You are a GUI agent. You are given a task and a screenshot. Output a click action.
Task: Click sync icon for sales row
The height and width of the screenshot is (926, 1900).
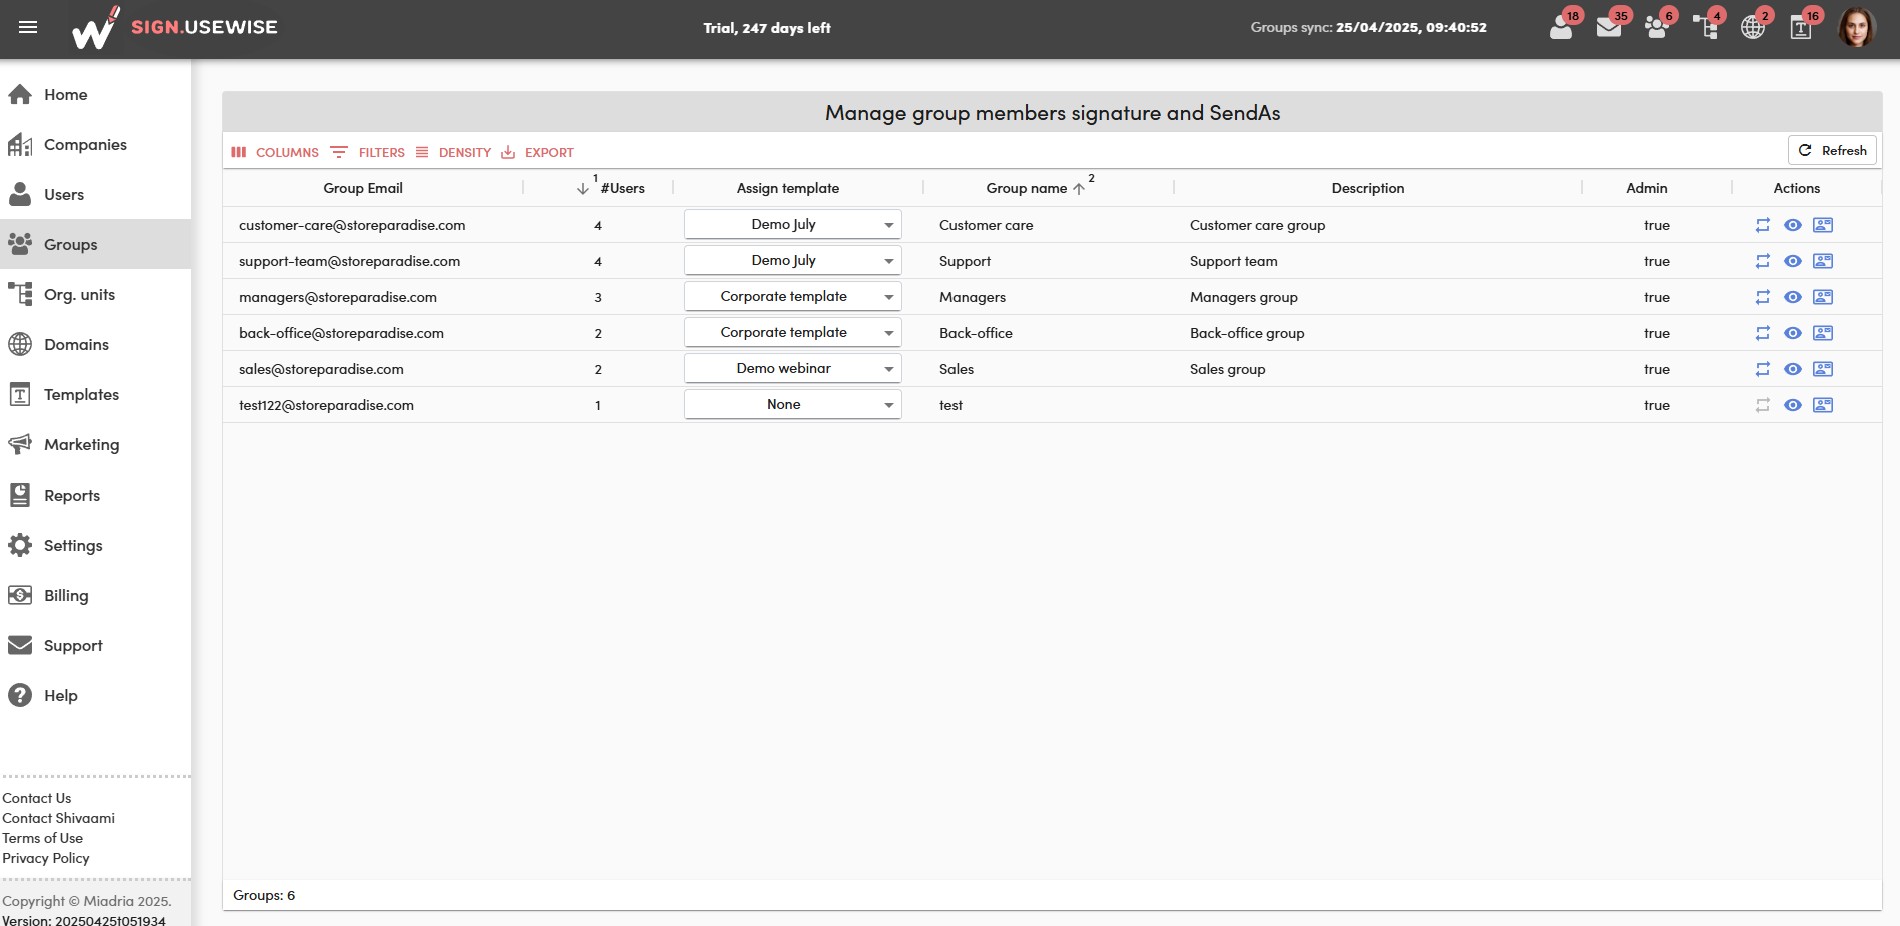pos(1763,369)
